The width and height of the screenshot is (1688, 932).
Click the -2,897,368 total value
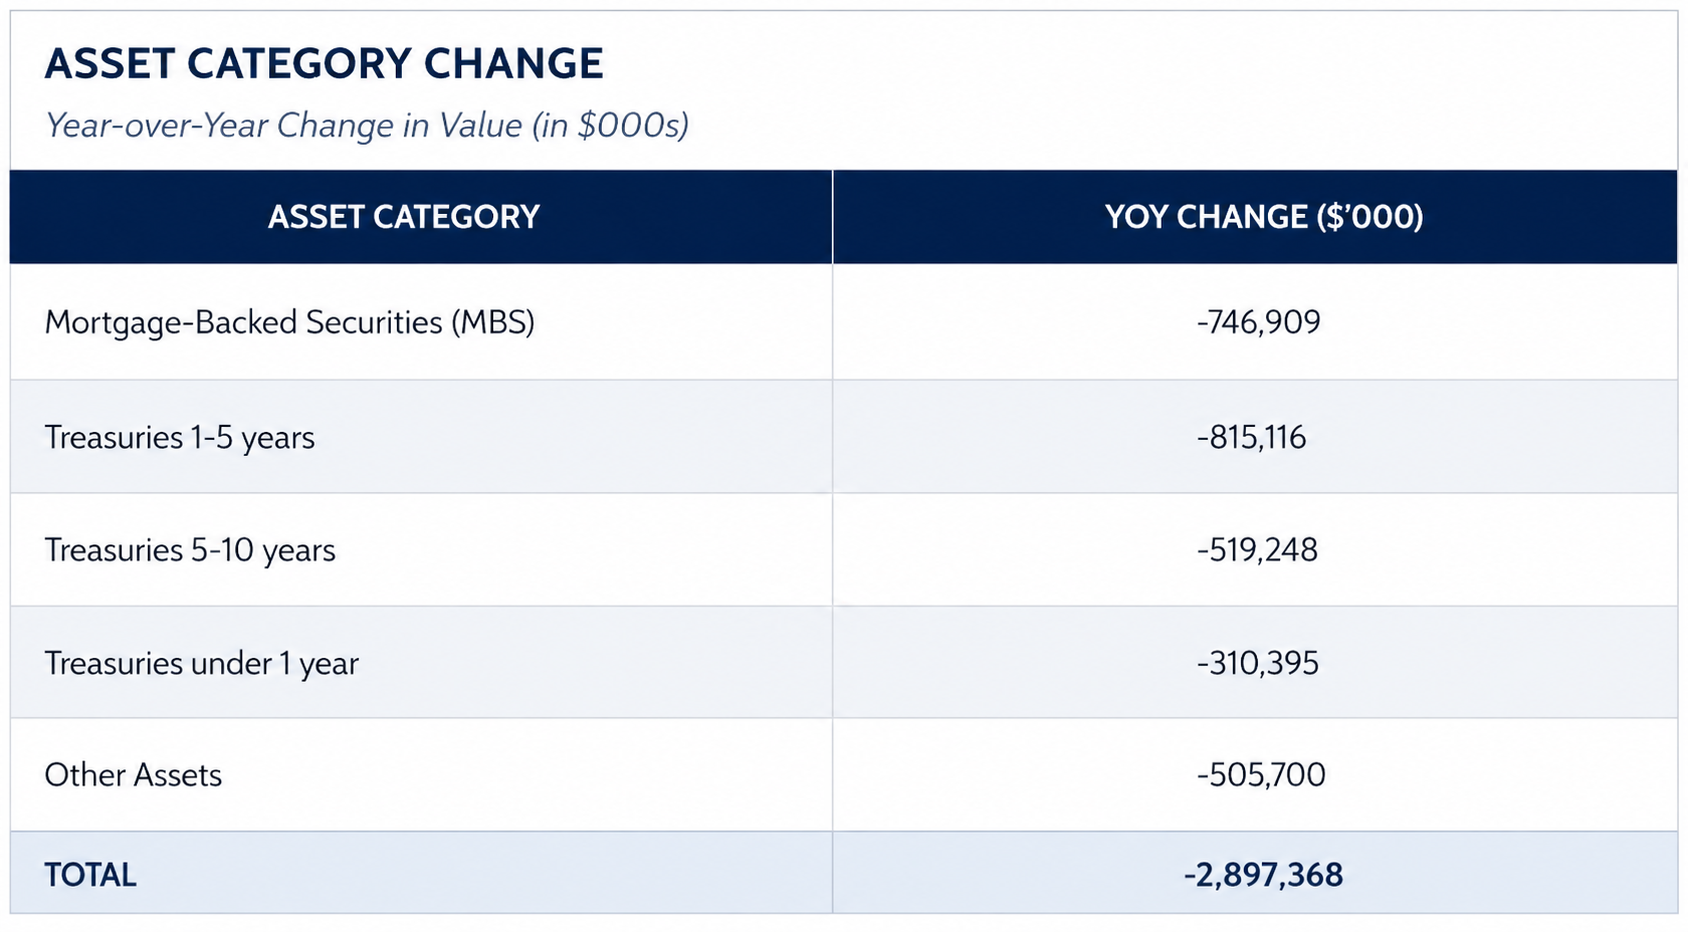pos(1263,875)
